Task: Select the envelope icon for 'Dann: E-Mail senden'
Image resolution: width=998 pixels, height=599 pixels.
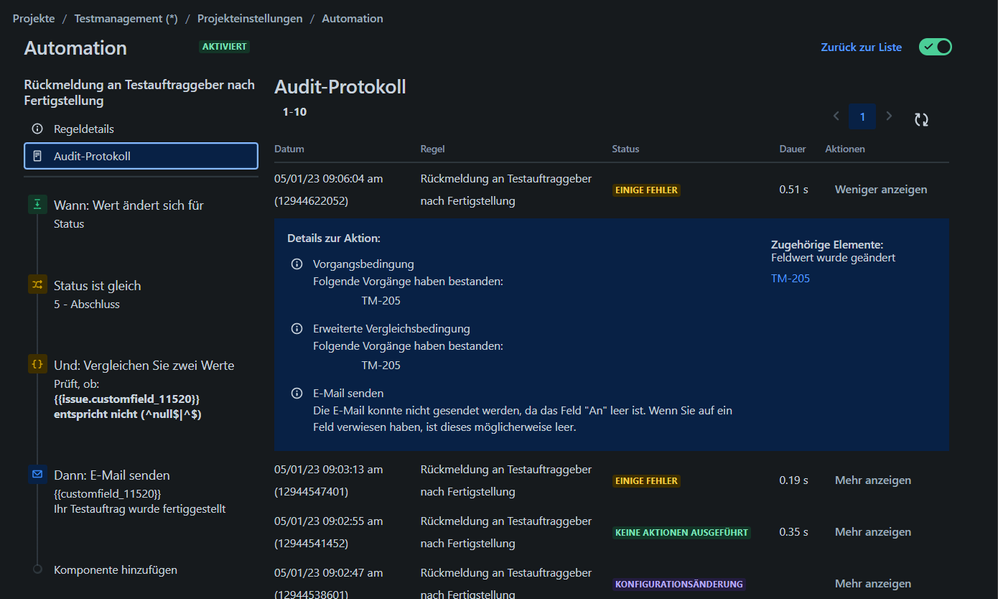Action: coord(36,475)
